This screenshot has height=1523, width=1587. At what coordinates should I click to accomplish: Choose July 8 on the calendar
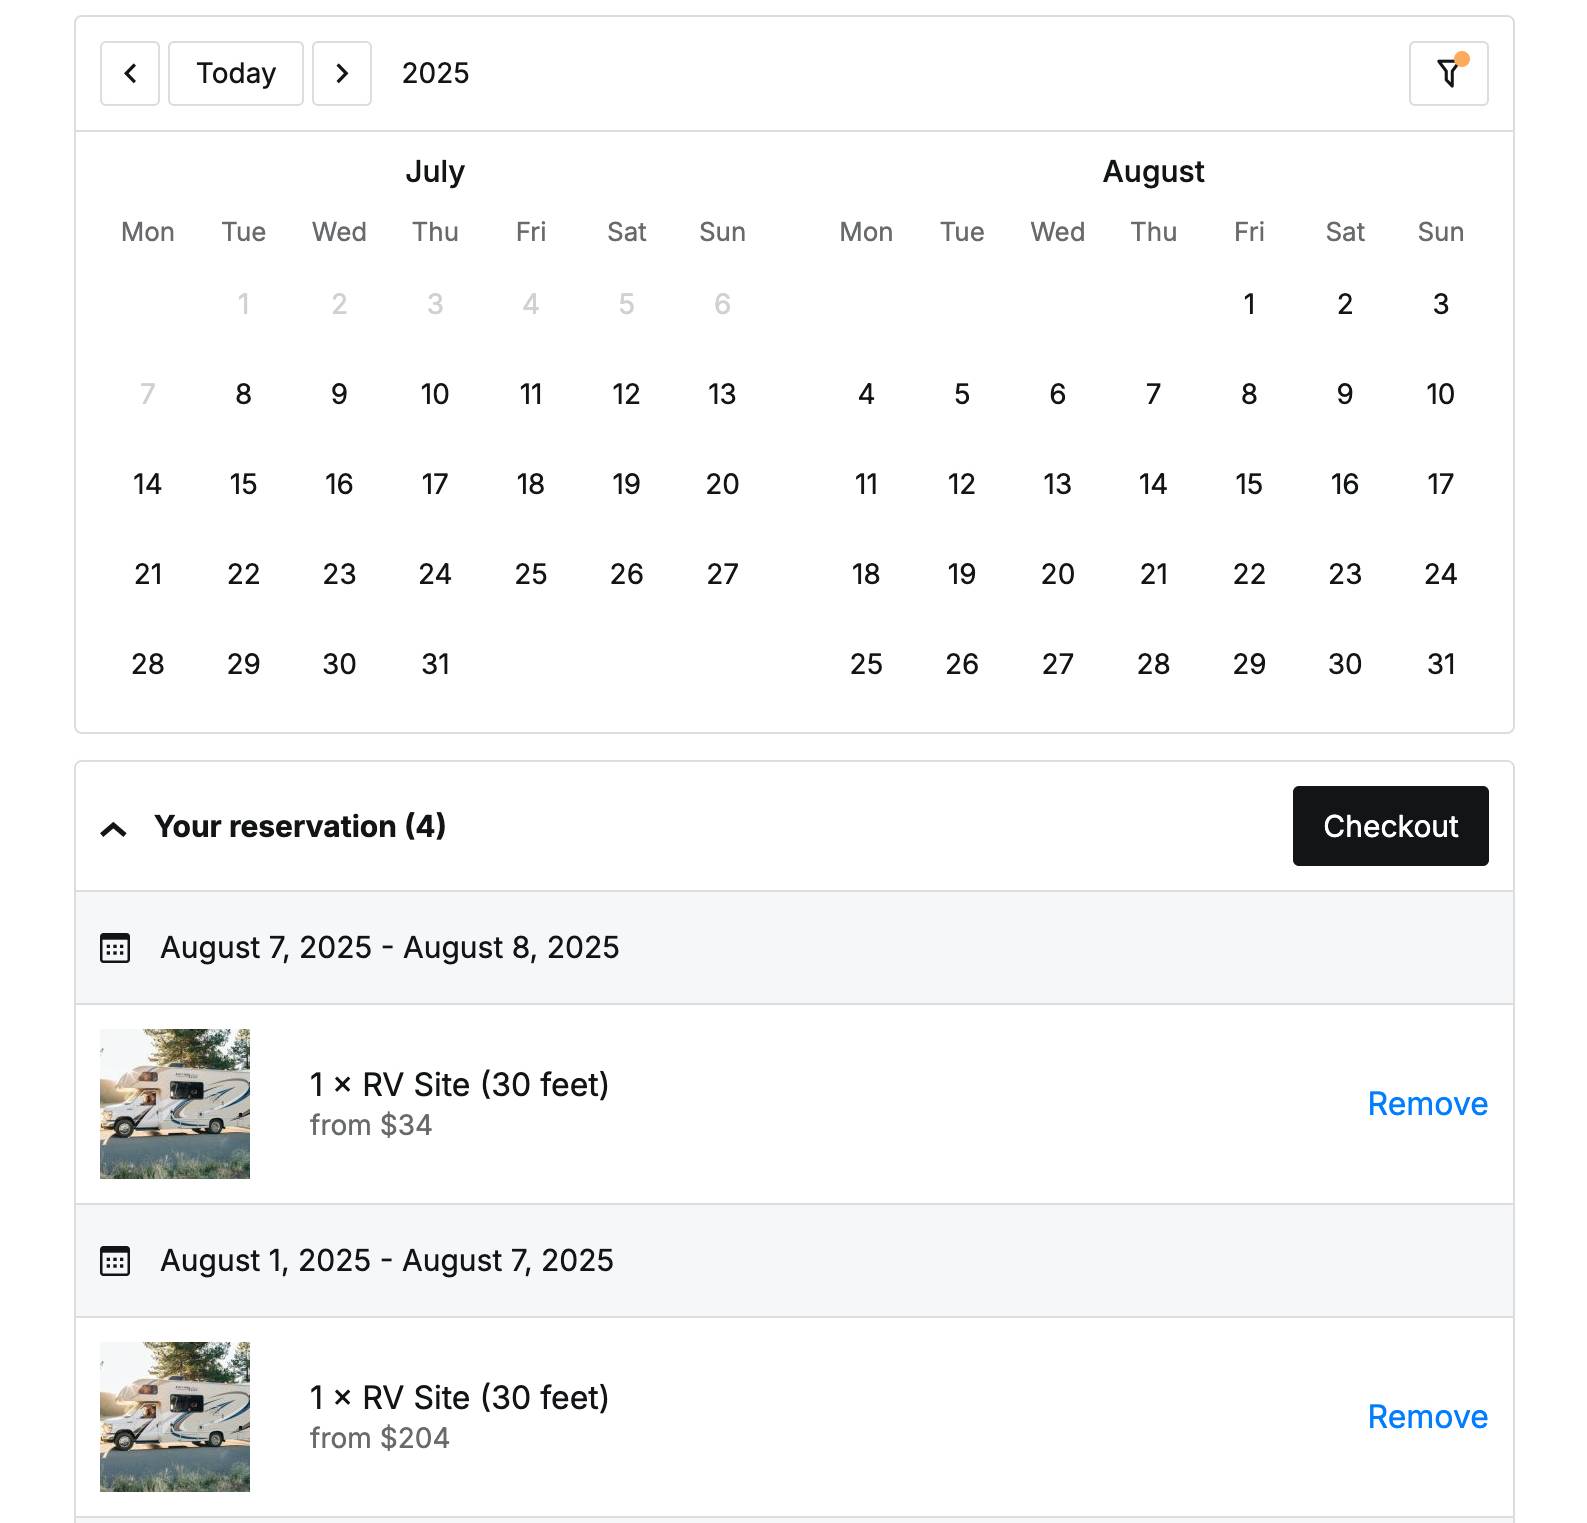(x=243, y=394)
